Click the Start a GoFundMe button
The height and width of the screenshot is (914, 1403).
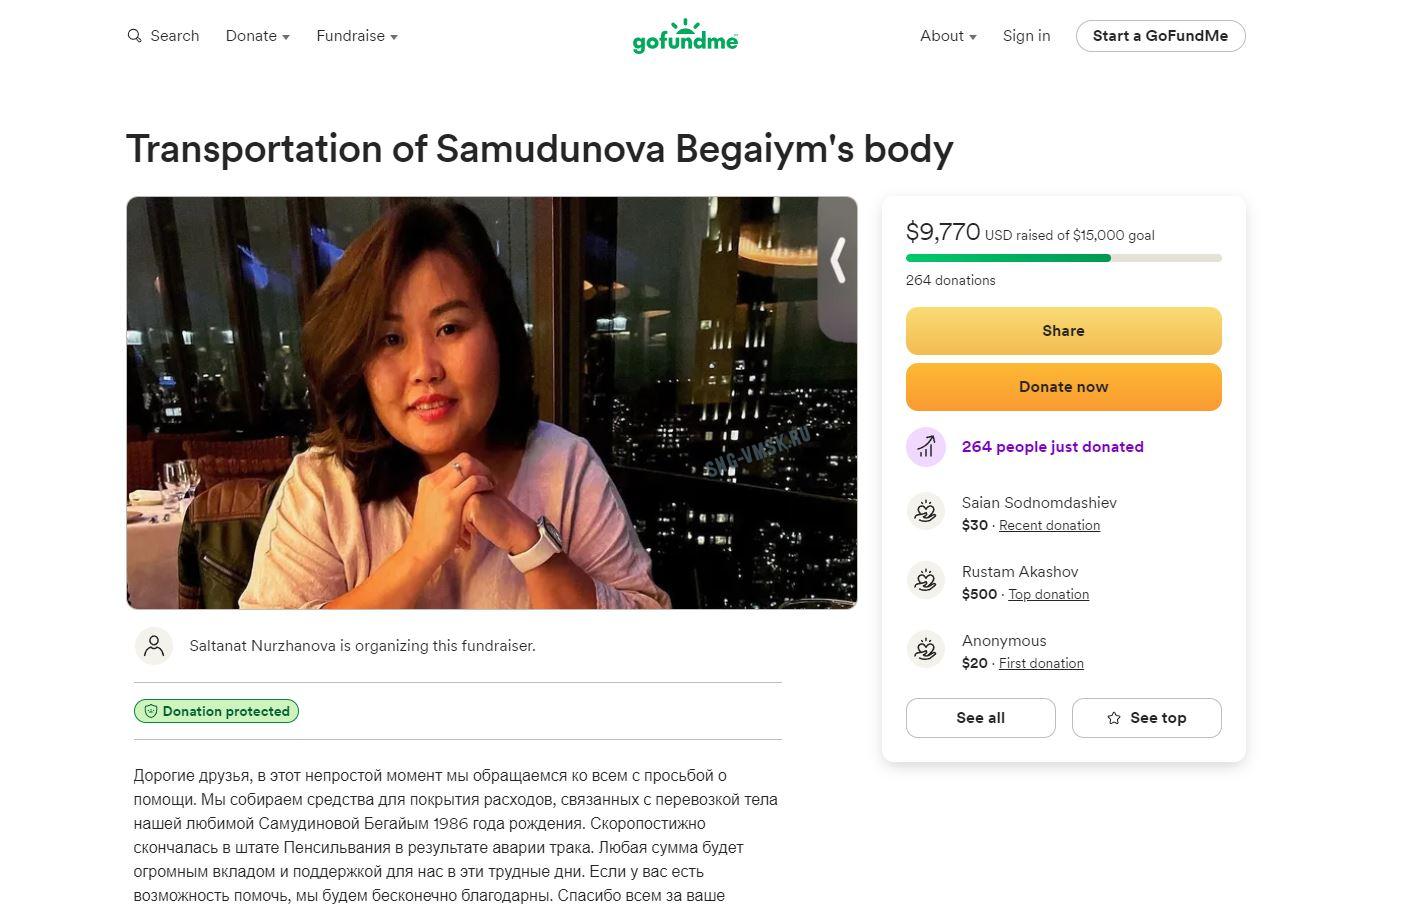[1160, 36]
